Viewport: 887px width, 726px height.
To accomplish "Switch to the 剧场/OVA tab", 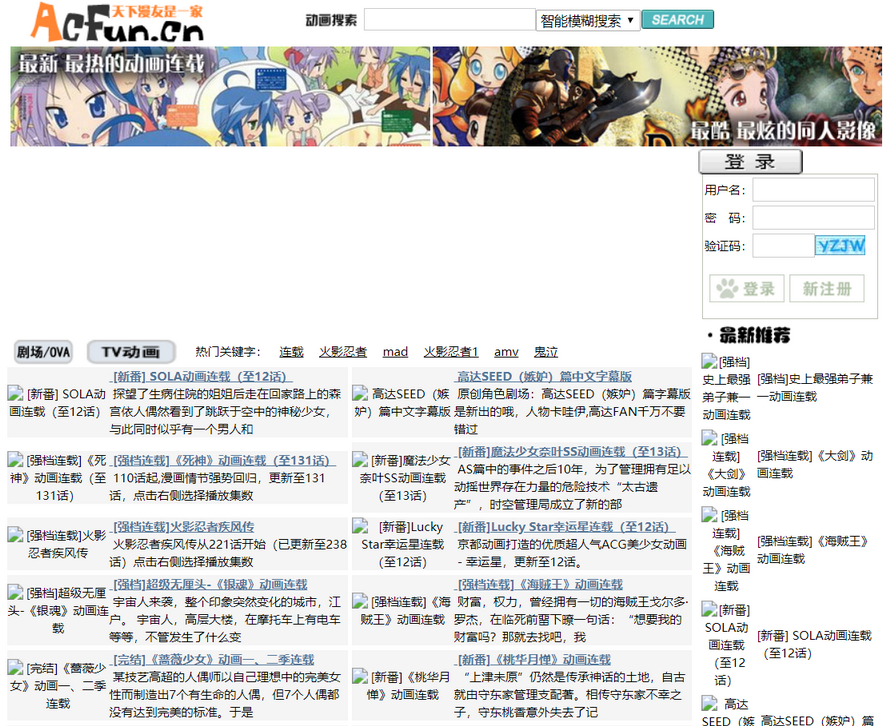I will tap(43, 352).
